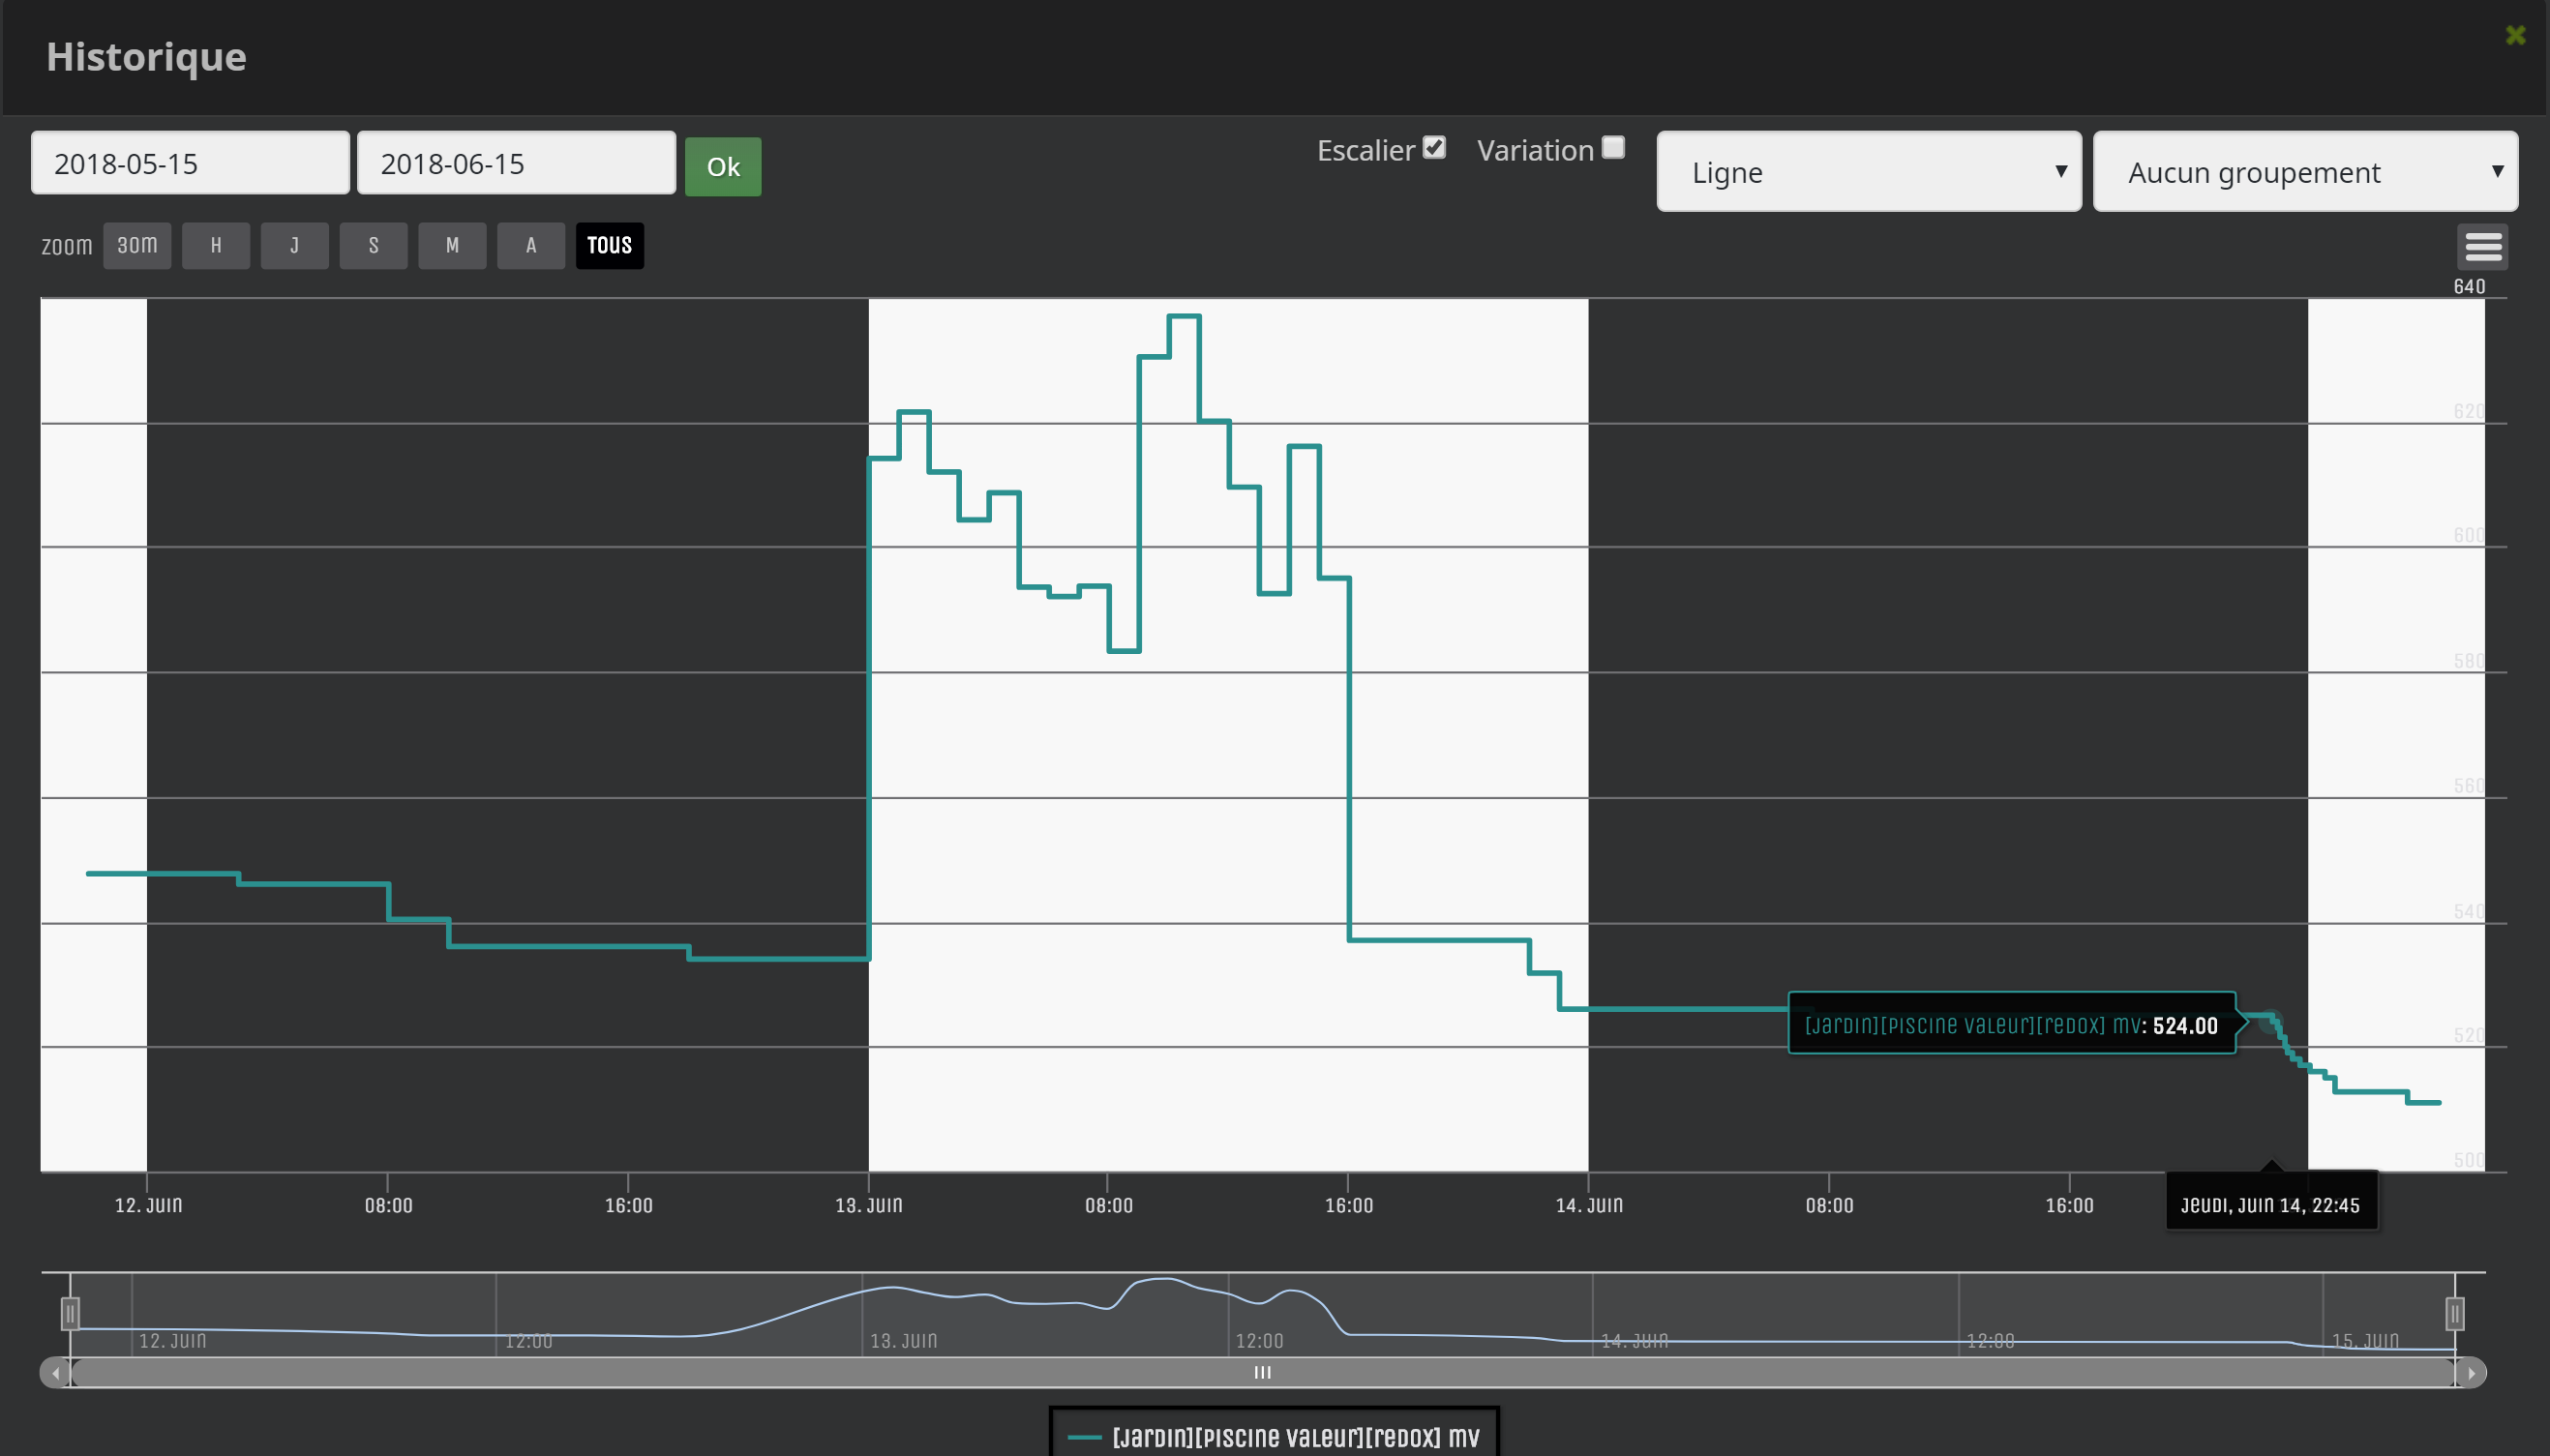Screen dimensions: 2550x1456
Task: Close the Historique dialog with green X
Action: 2515,36
